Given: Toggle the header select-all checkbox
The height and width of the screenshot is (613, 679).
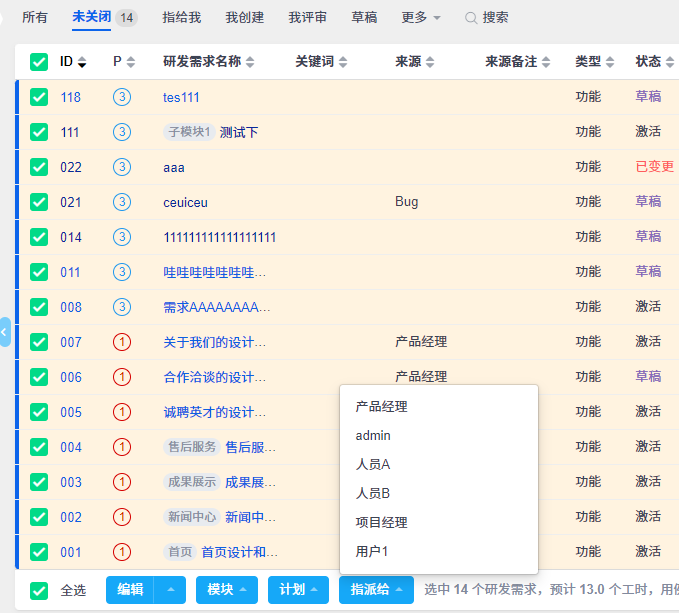Looking at the screenshot, I should [39, 62].
